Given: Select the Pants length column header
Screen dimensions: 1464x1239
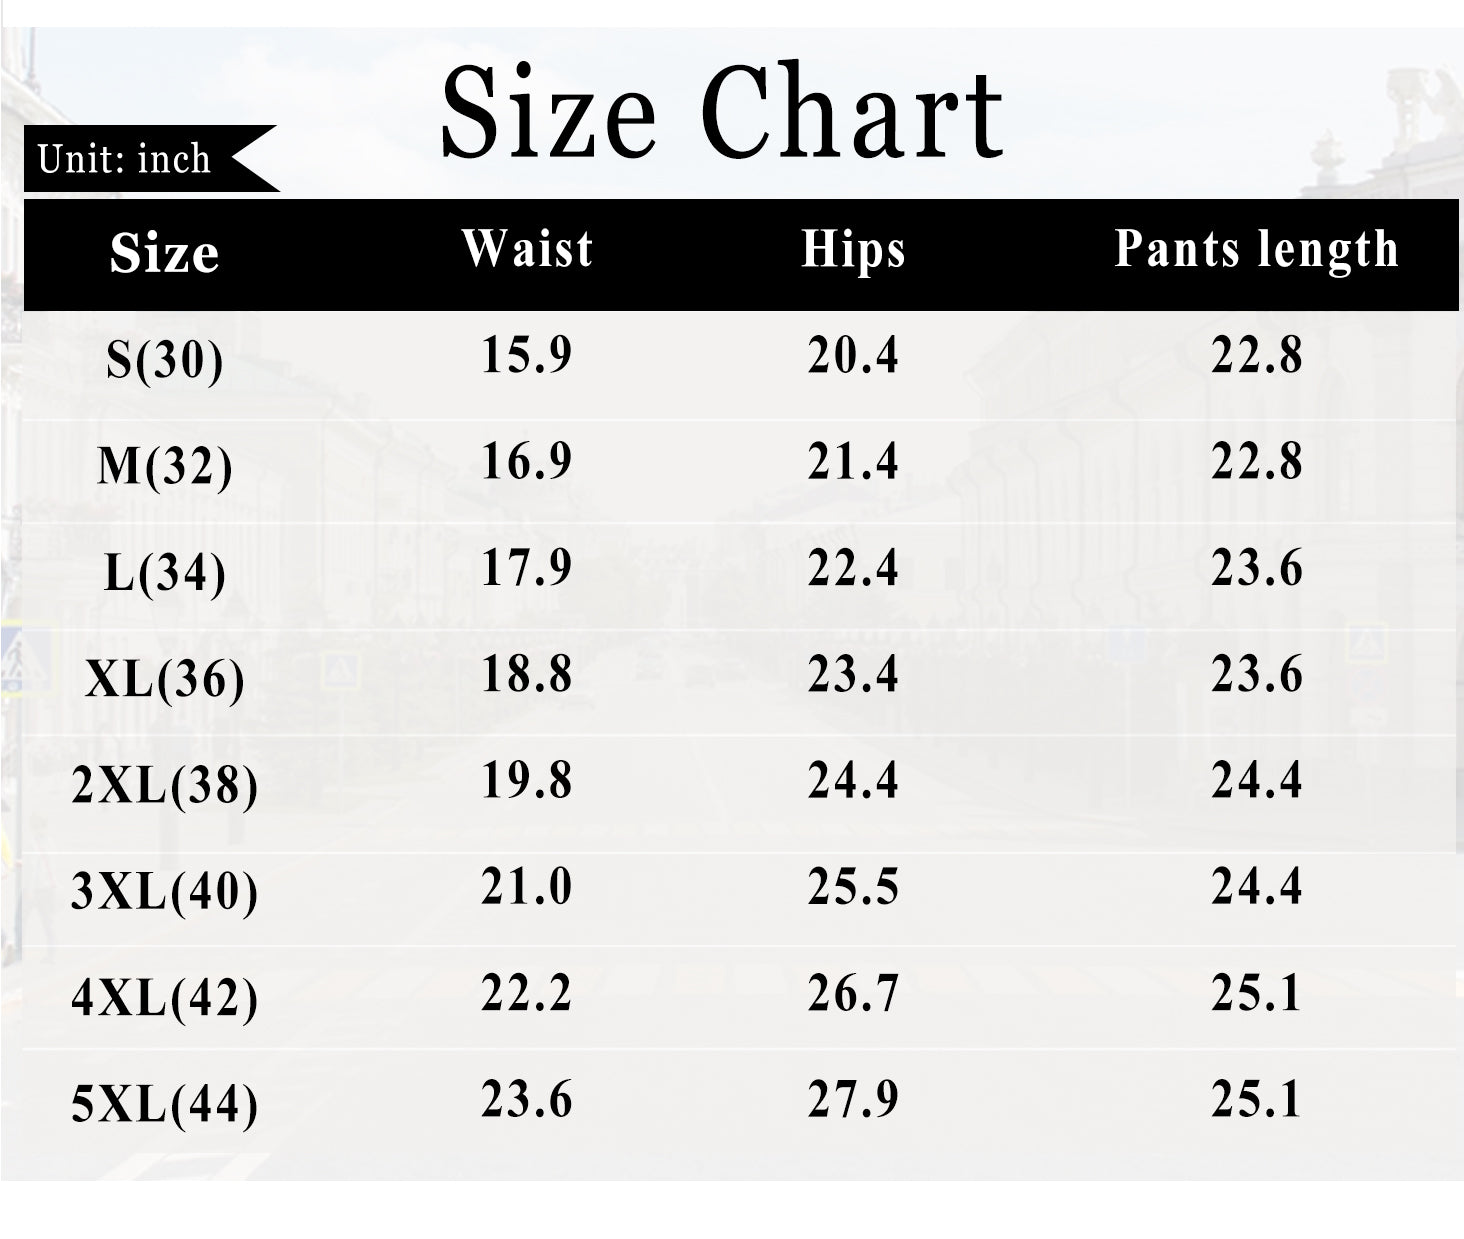Looking at the screenshot, I should 1256,250.
